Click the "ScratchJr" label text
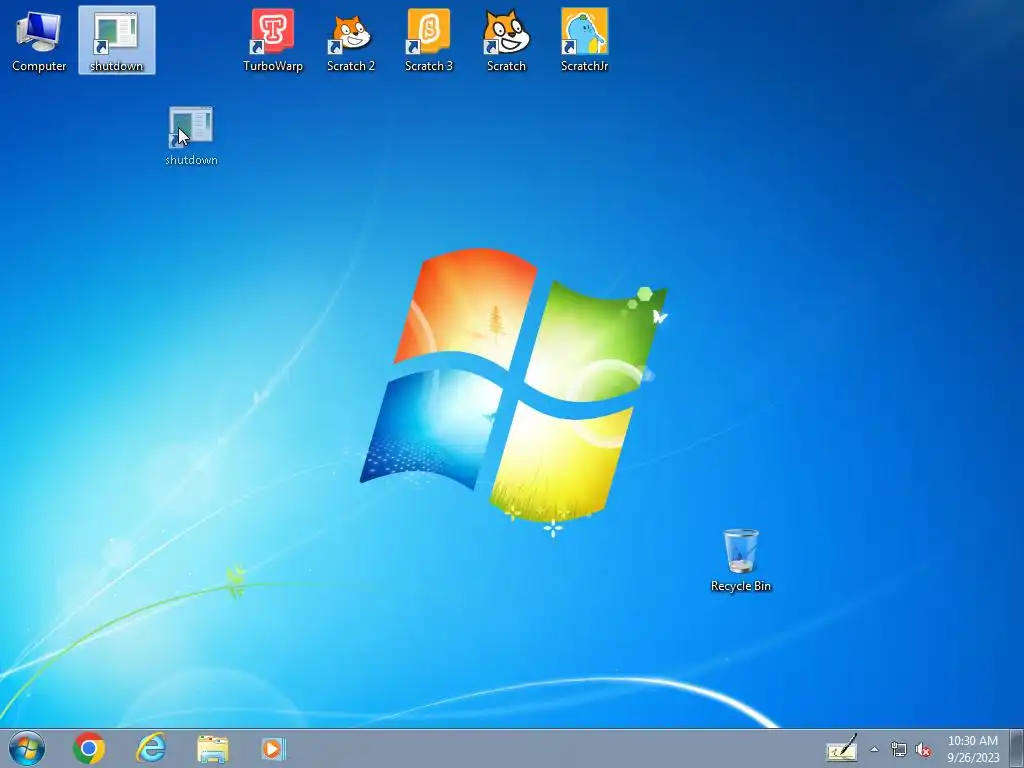The width and height of the screenshot is (1024, 768). 584,66
